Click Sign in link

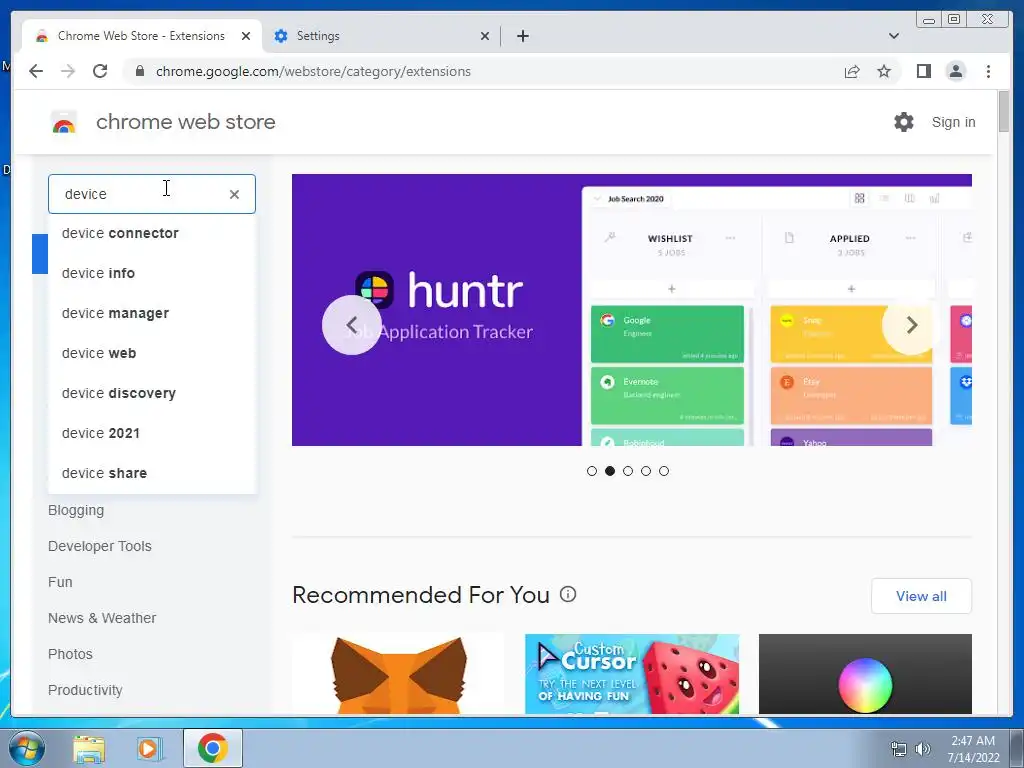coord(953,122)
